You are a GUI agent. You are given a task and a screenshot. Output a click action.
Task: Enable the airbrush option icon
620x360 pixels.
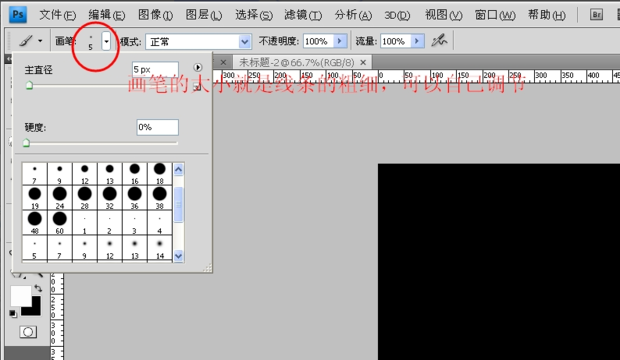(439, 40)
